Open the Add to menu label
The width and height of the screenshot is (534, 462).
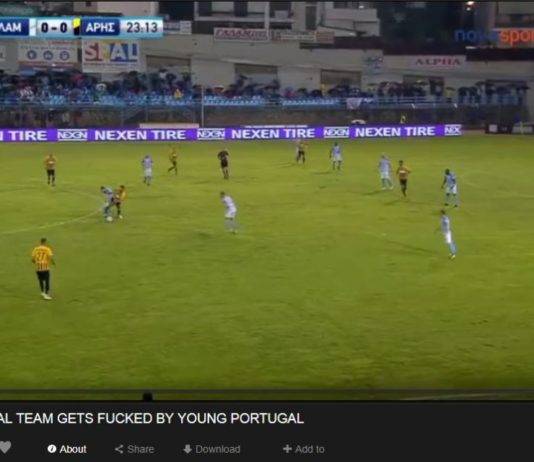310,449
